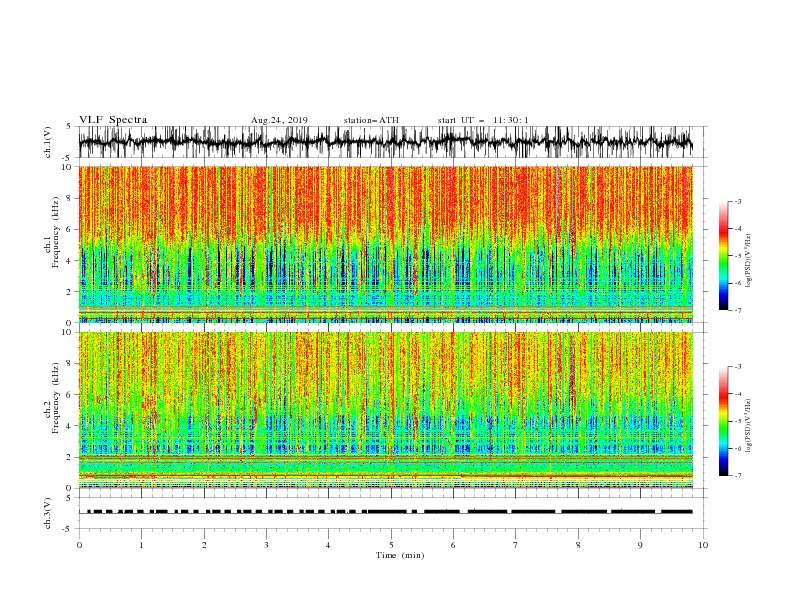Click the ch.1 spectrogram color scale bar
792x612 pixels.
(x=723, y=255)
